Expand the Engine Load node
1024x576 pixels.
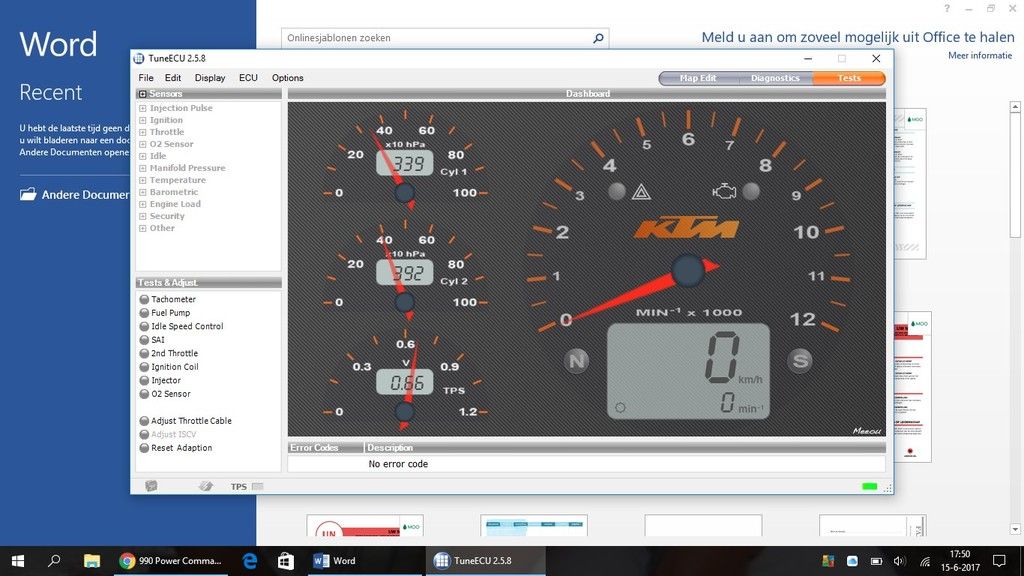[x=142, y=204]
